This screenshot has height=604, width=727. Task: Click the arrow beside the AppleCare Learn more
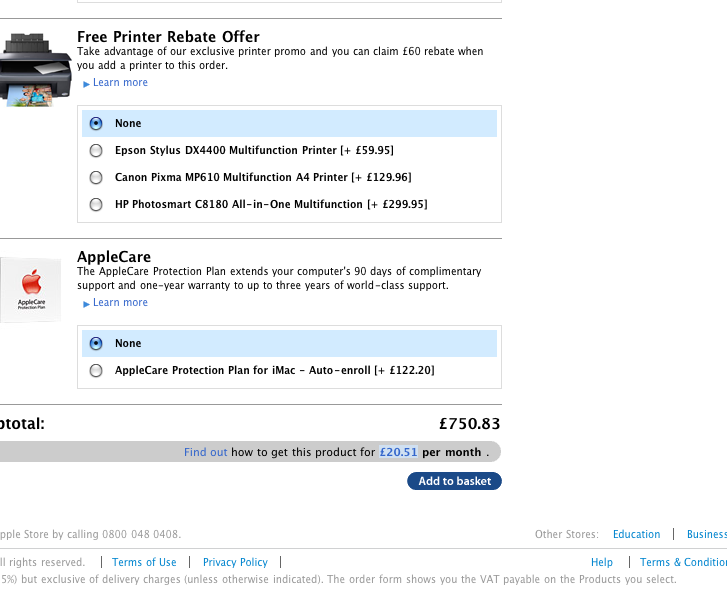click(x=86, y=304)
